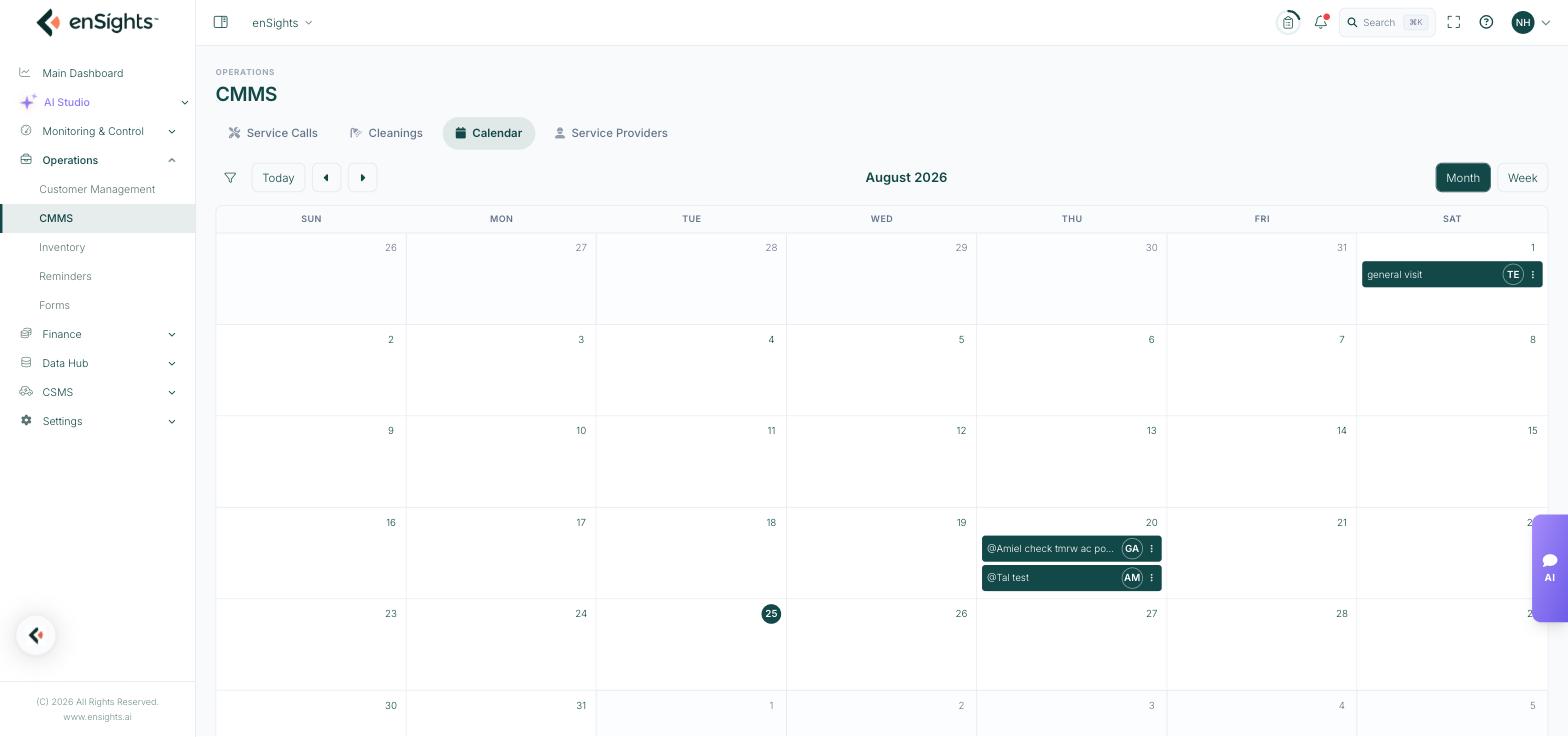This screenshot has height=737, width=1568.
Task: Go to previous month arrow
Action: (x=326, y=178)
